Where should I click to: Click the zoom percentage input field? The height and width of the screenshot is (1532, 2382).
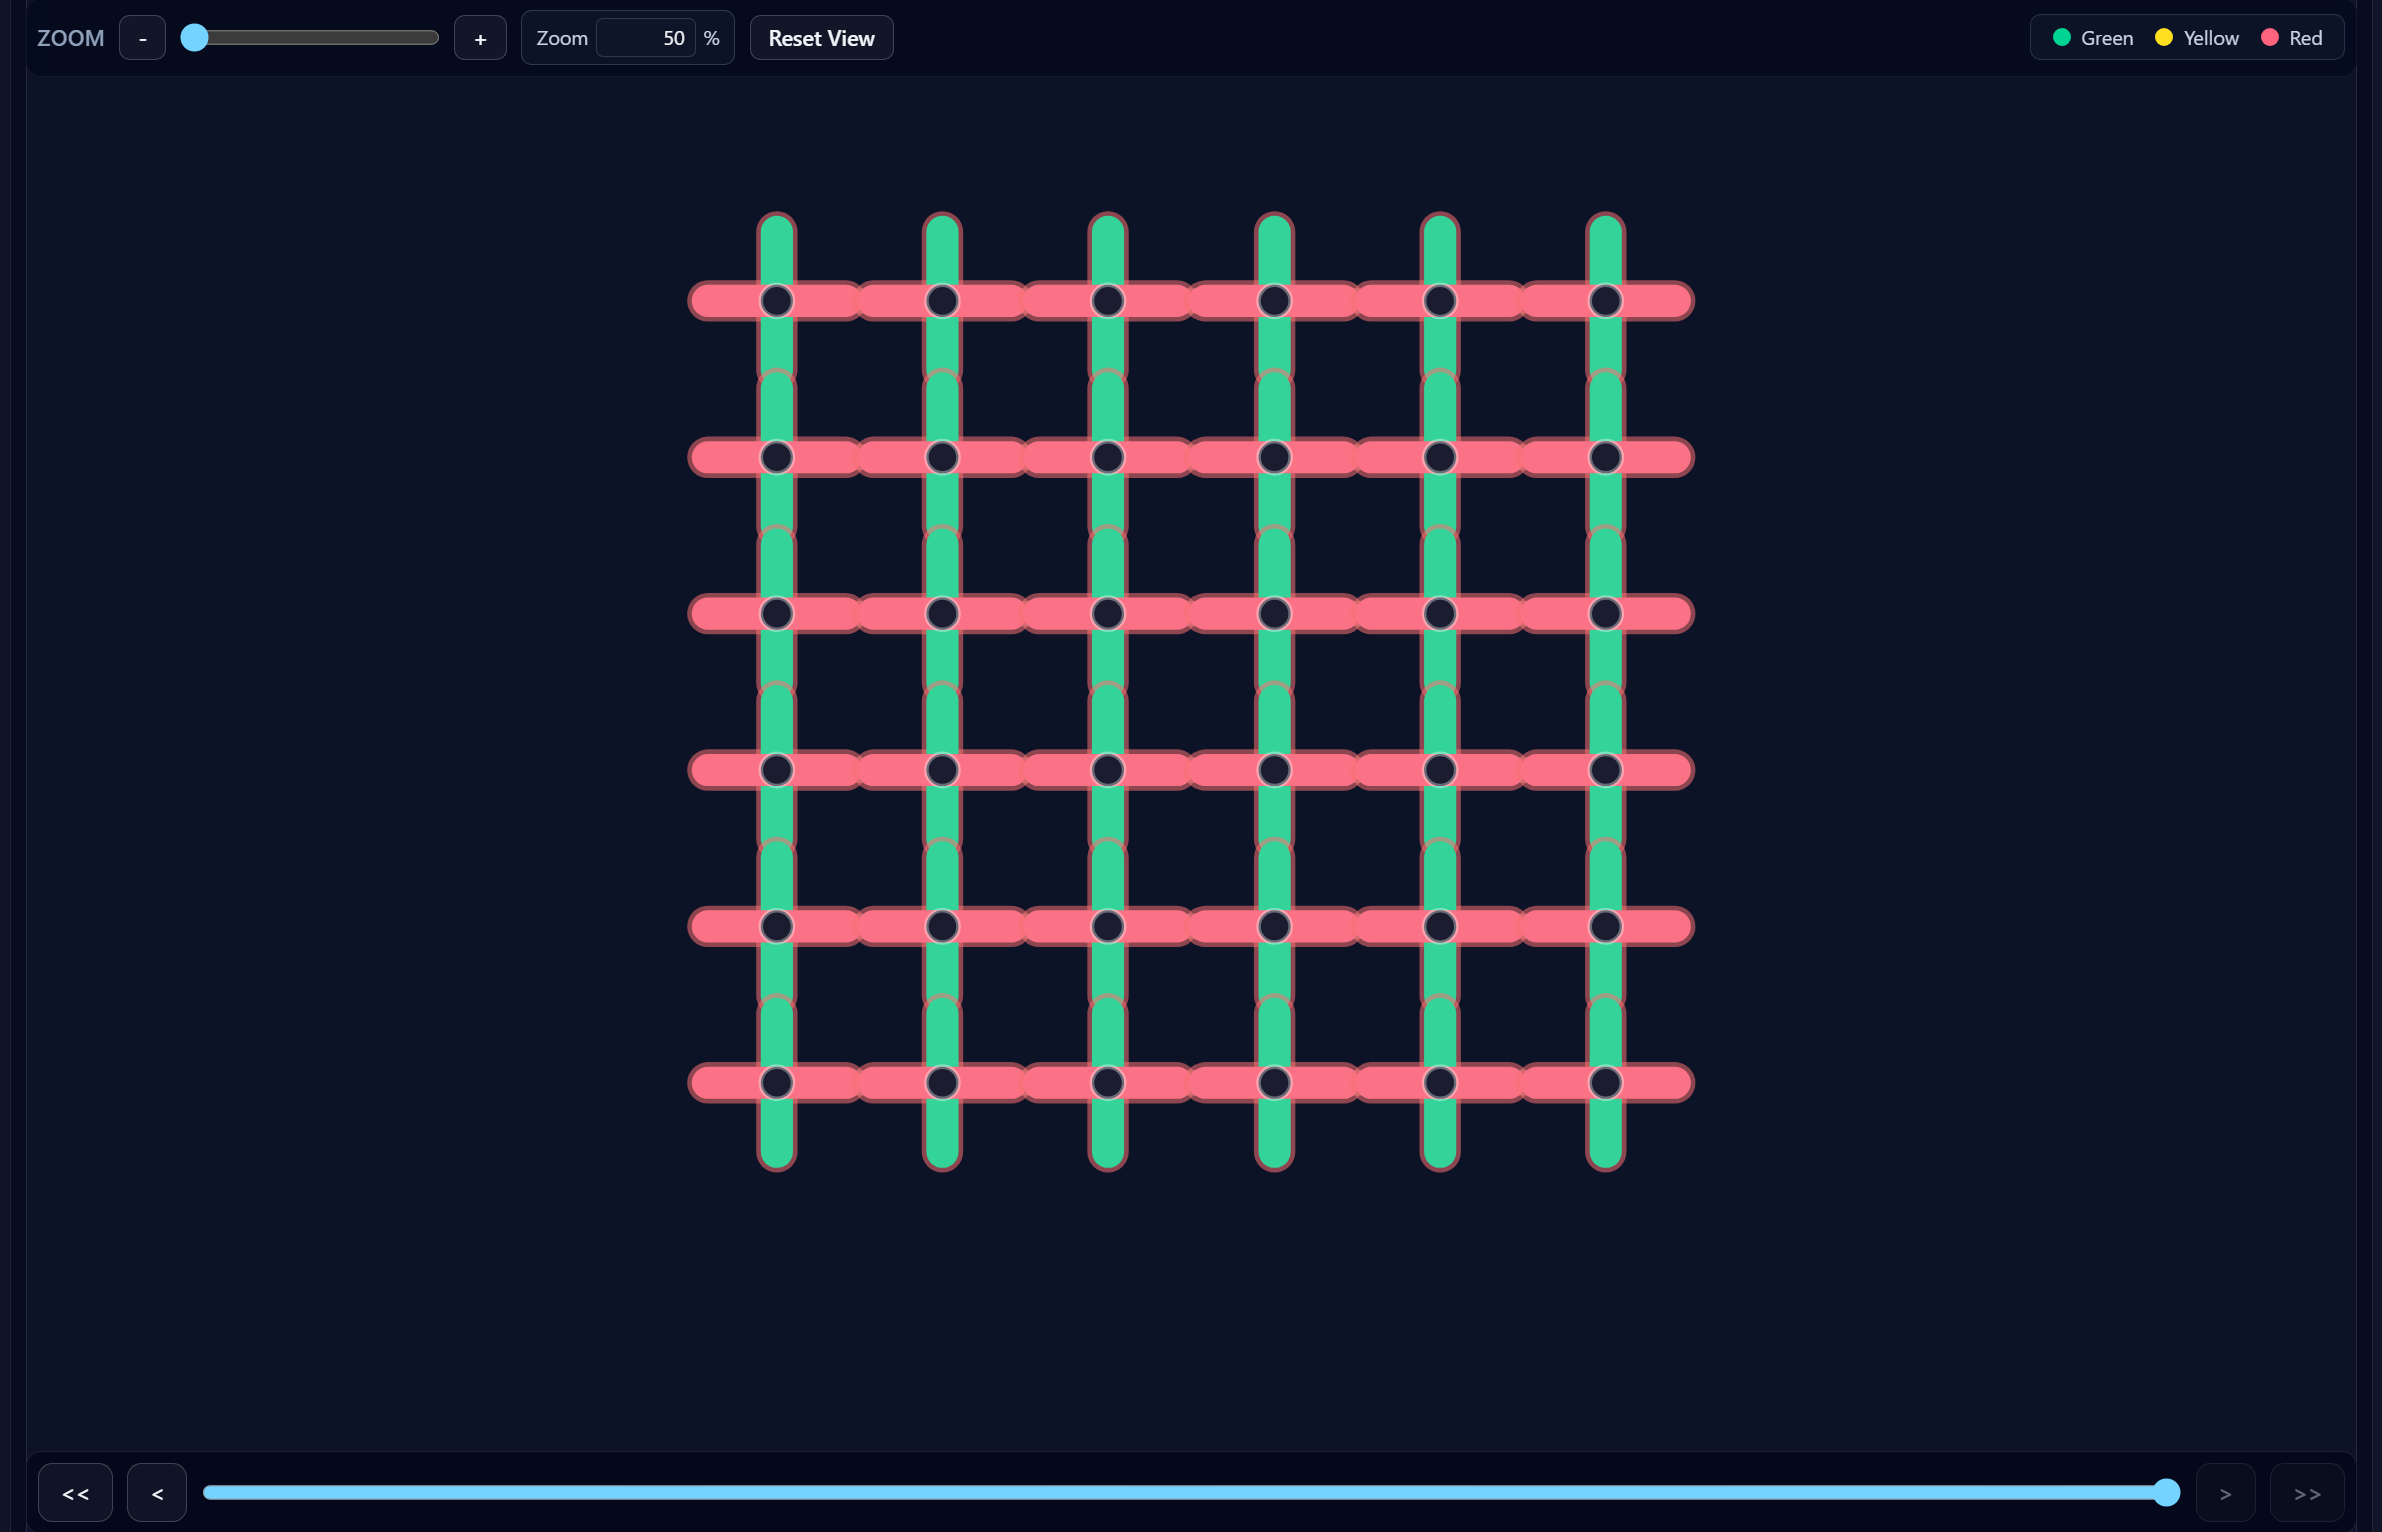click(646, 38)
